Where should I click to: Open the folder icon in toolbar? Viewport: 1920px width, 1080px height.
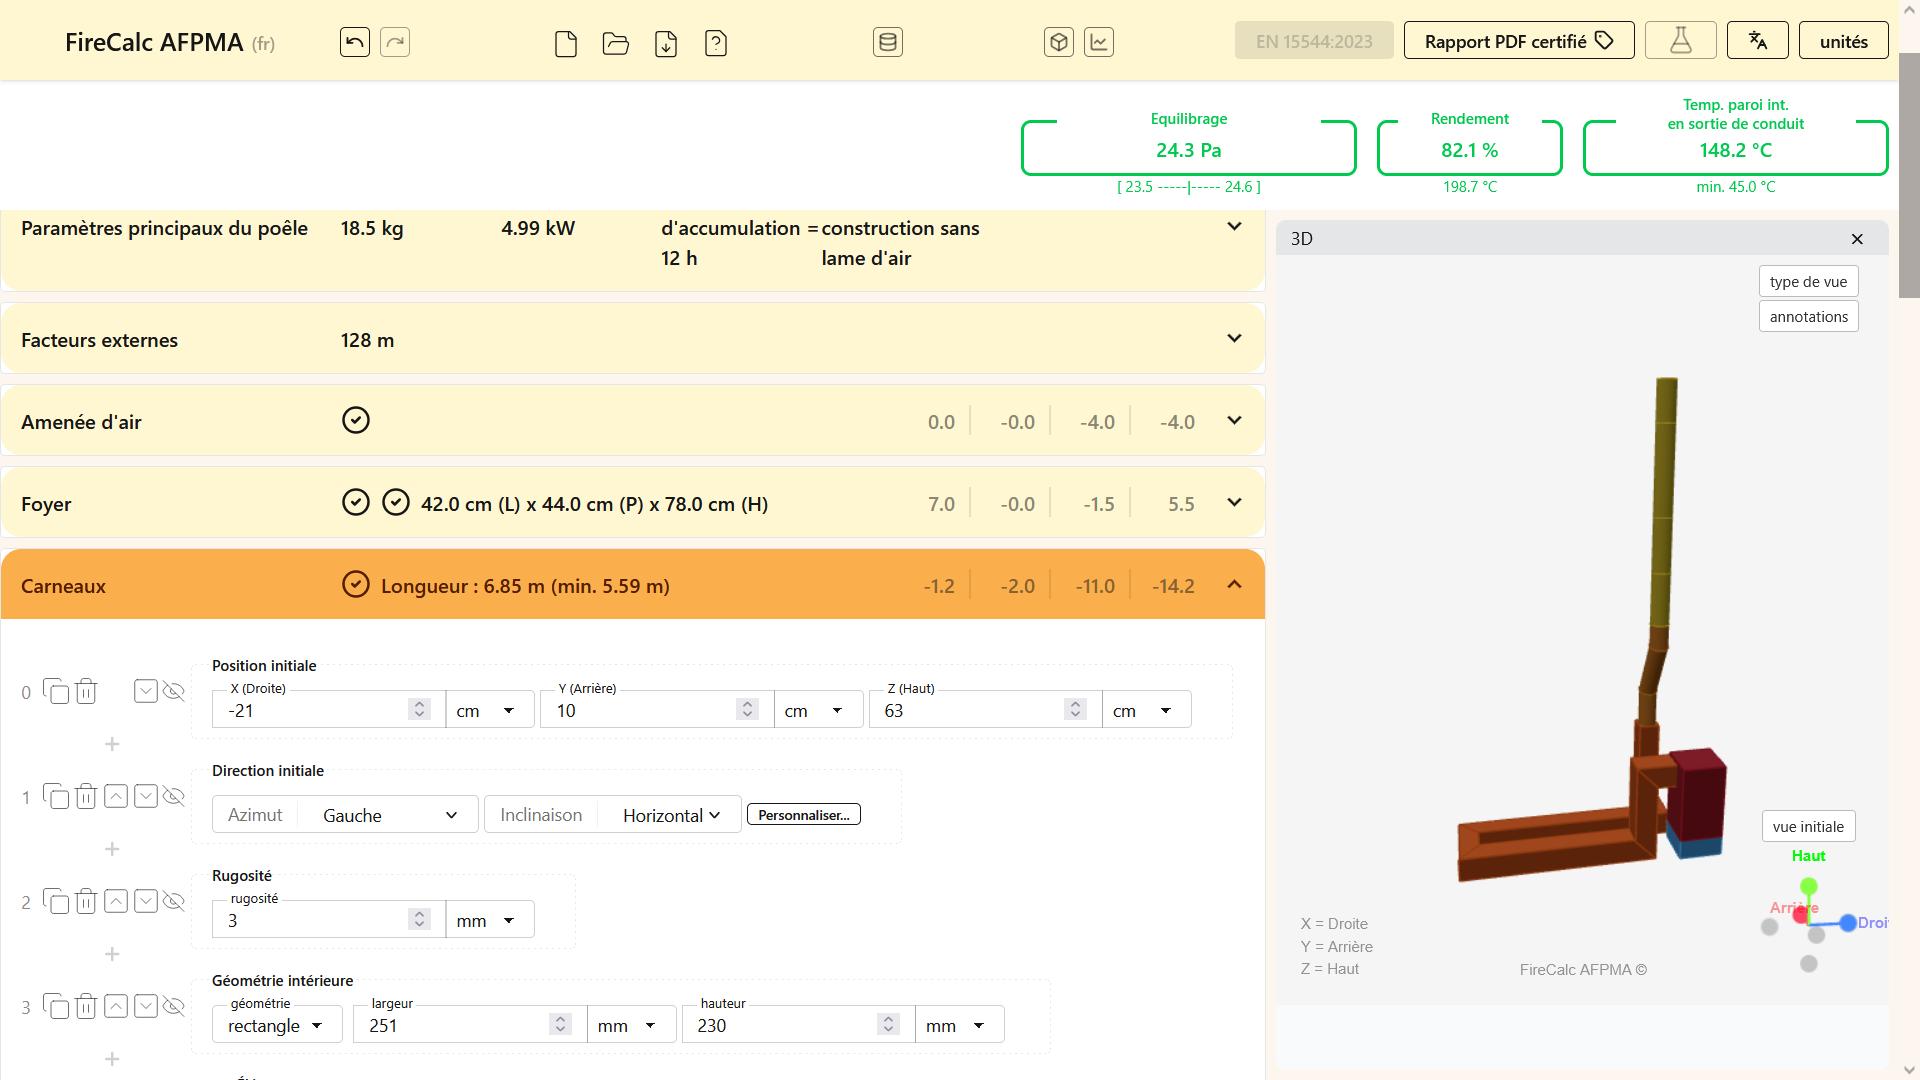616,43
